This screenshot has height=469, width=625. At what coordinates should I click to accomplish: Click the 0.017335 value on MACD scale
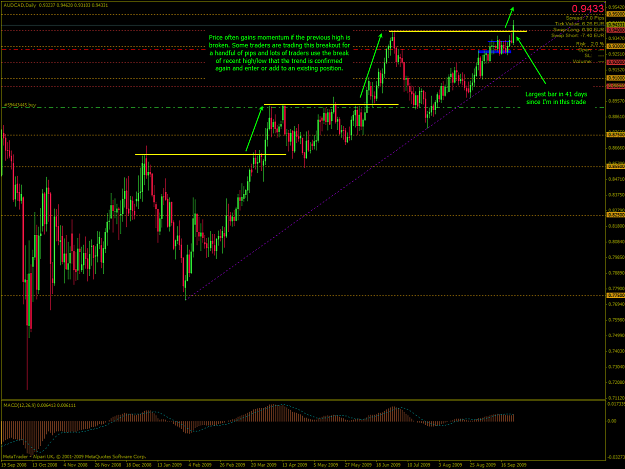point(615,404)
